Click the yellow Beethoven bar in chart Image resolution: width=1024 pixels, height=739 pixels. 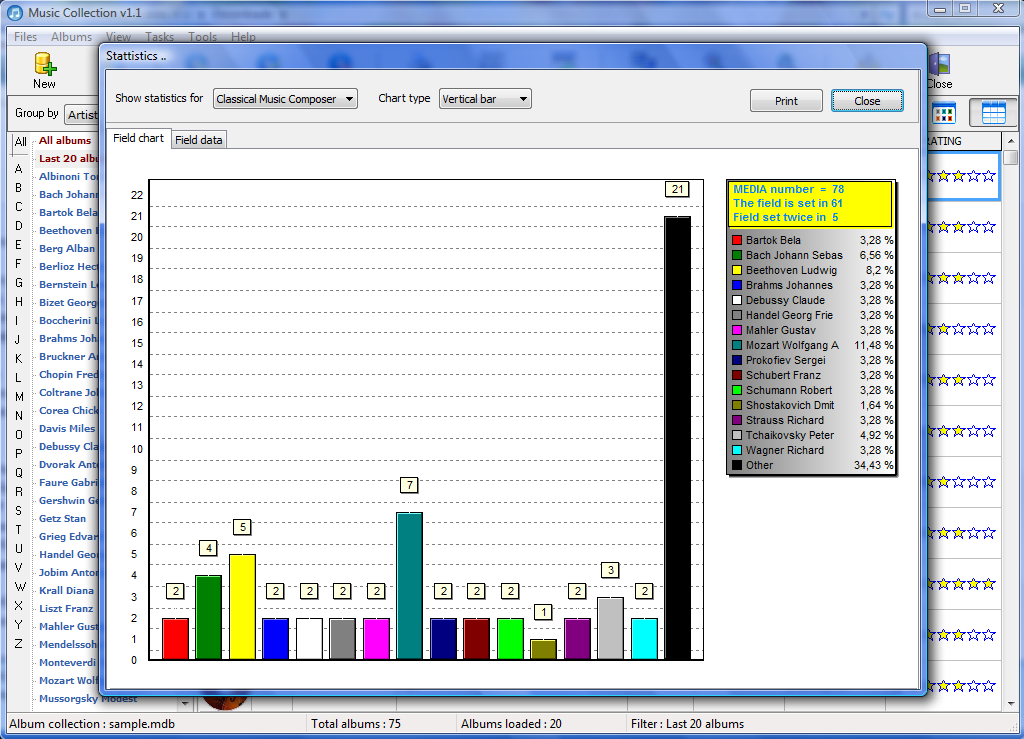tap(242, 606)
